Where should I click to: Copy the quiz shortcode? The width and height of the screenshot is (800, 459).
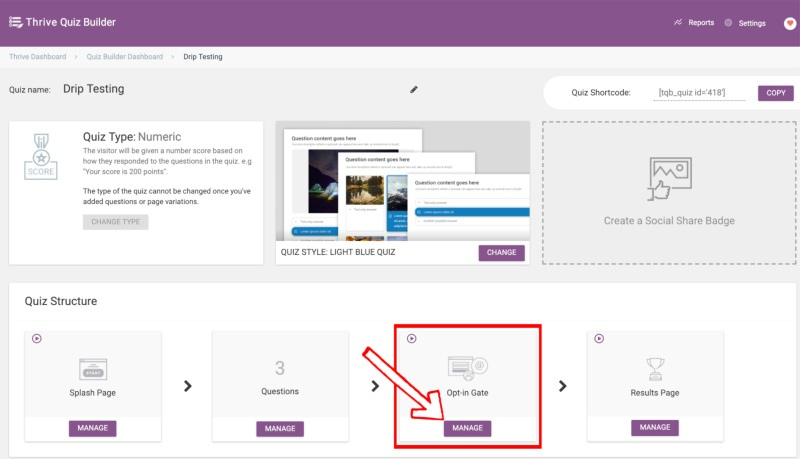[775, 93]
